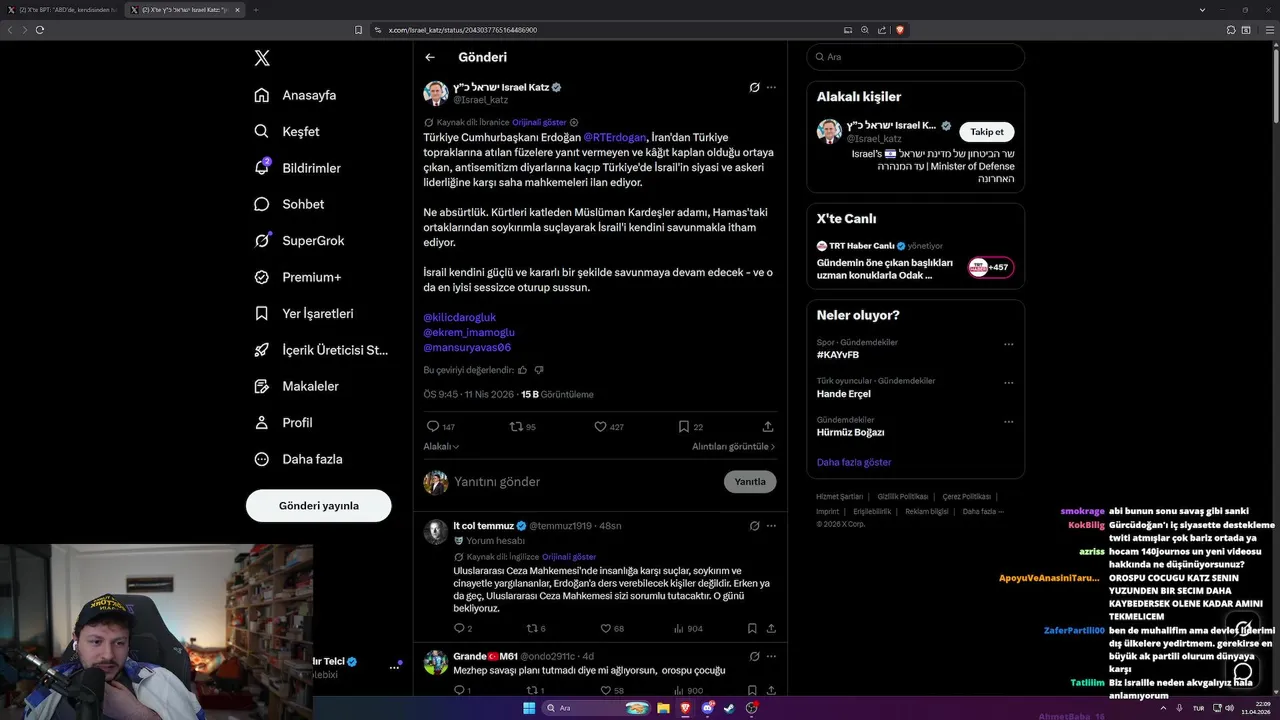Click the Yer İşaretleri bookmark icon
The height and width of the screenshot is (720, 1280).
pyautogui.click(x=262, y=313)
